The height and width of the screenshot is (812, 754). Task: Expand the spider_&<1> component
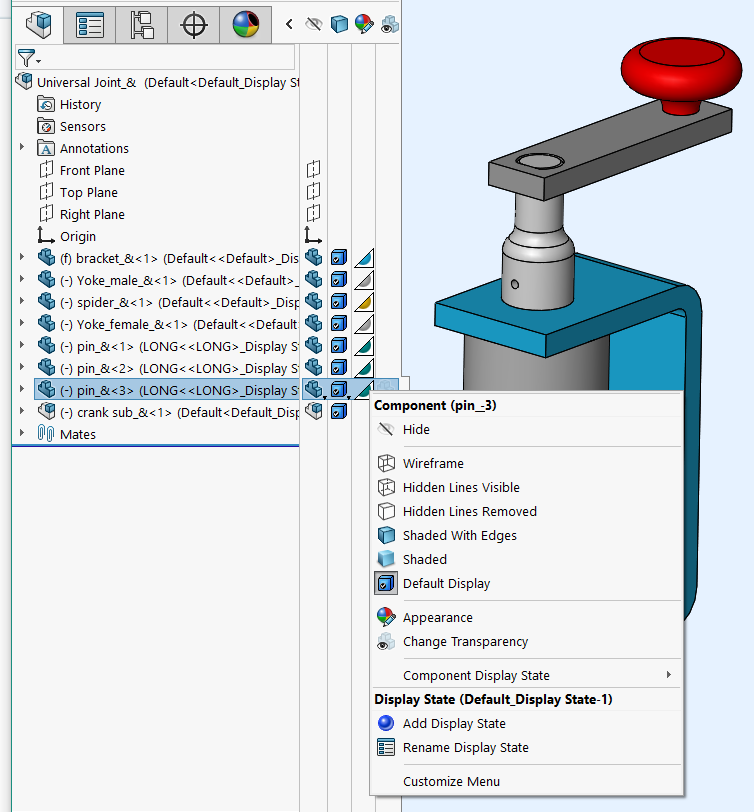click(x=22, y=301)
